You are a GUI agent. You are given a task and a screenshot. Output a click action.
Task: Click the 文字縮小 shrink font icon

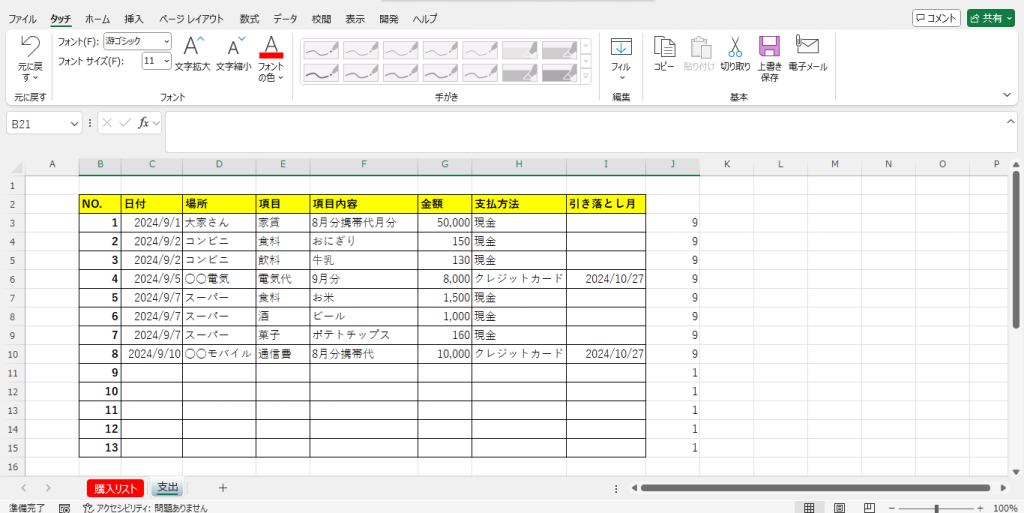pyautogui.click(x=236, y=46)
